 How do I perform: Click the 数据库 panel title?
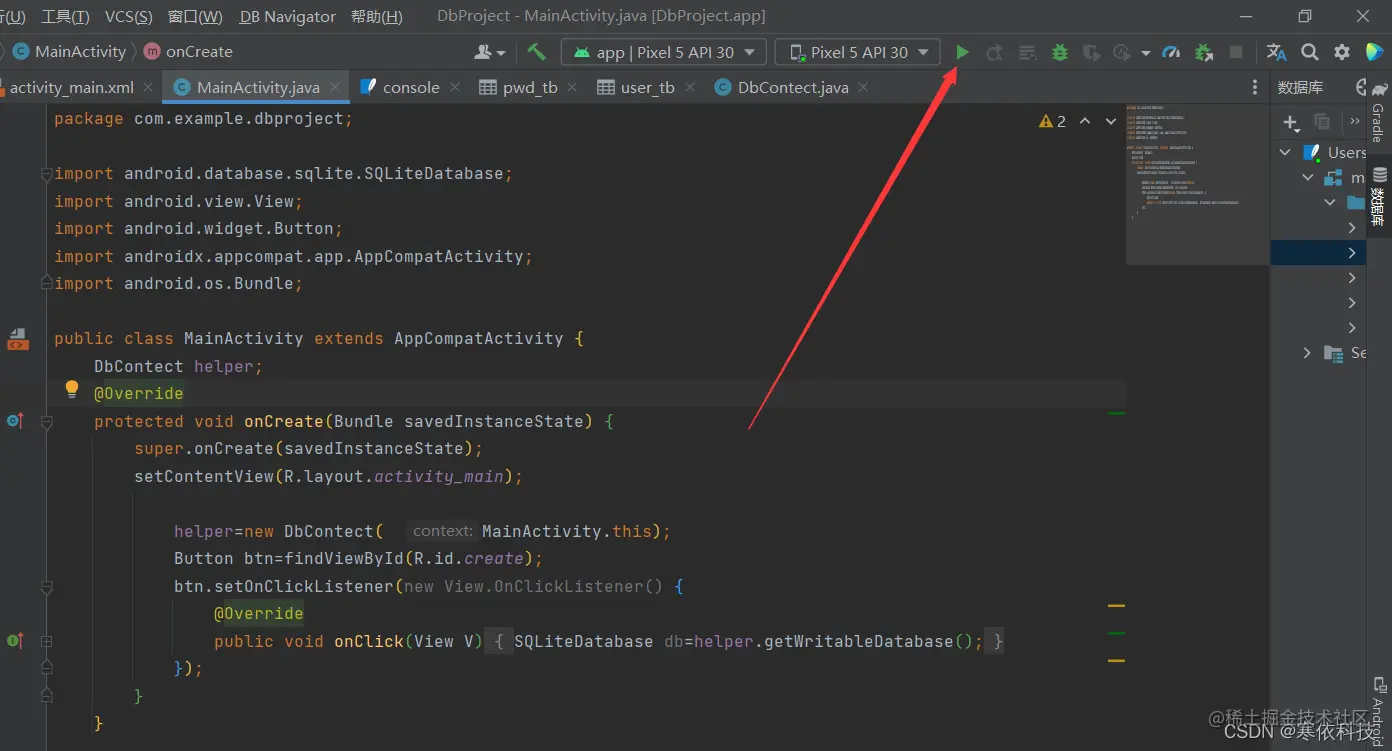tap(1300, 88)
